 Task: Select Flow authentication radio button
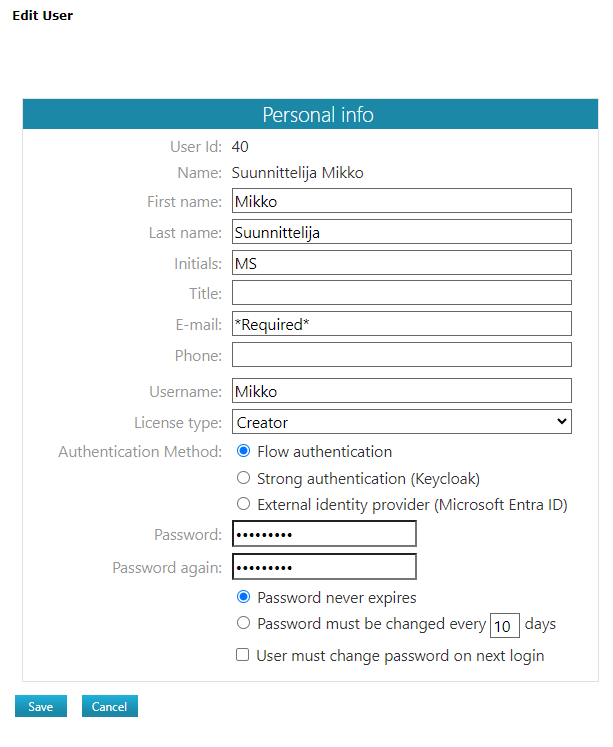pos(244,452)
